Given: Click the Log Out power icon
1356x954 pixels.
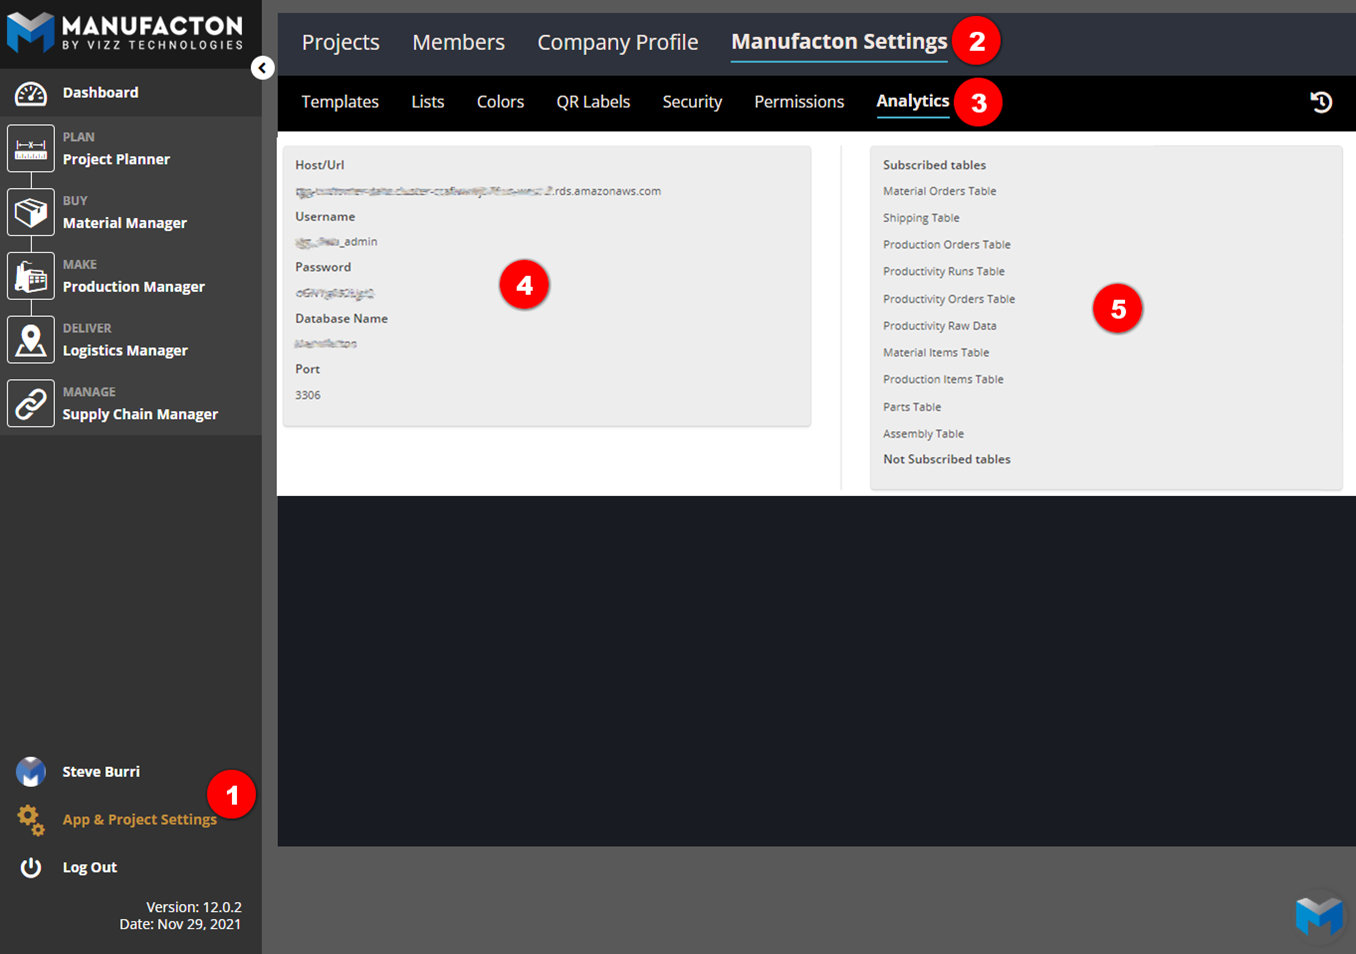Looking at the screenshot, I should click(x=31, y=867).
